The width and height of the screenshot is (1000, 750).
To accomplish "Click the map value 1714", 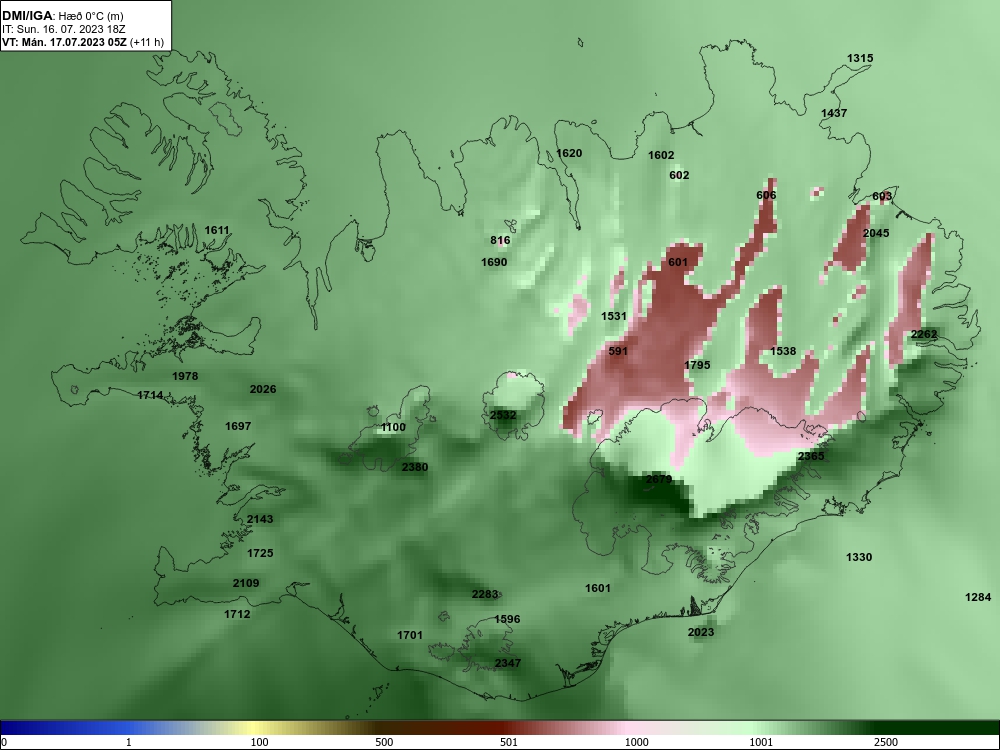I will pos(150,395).
